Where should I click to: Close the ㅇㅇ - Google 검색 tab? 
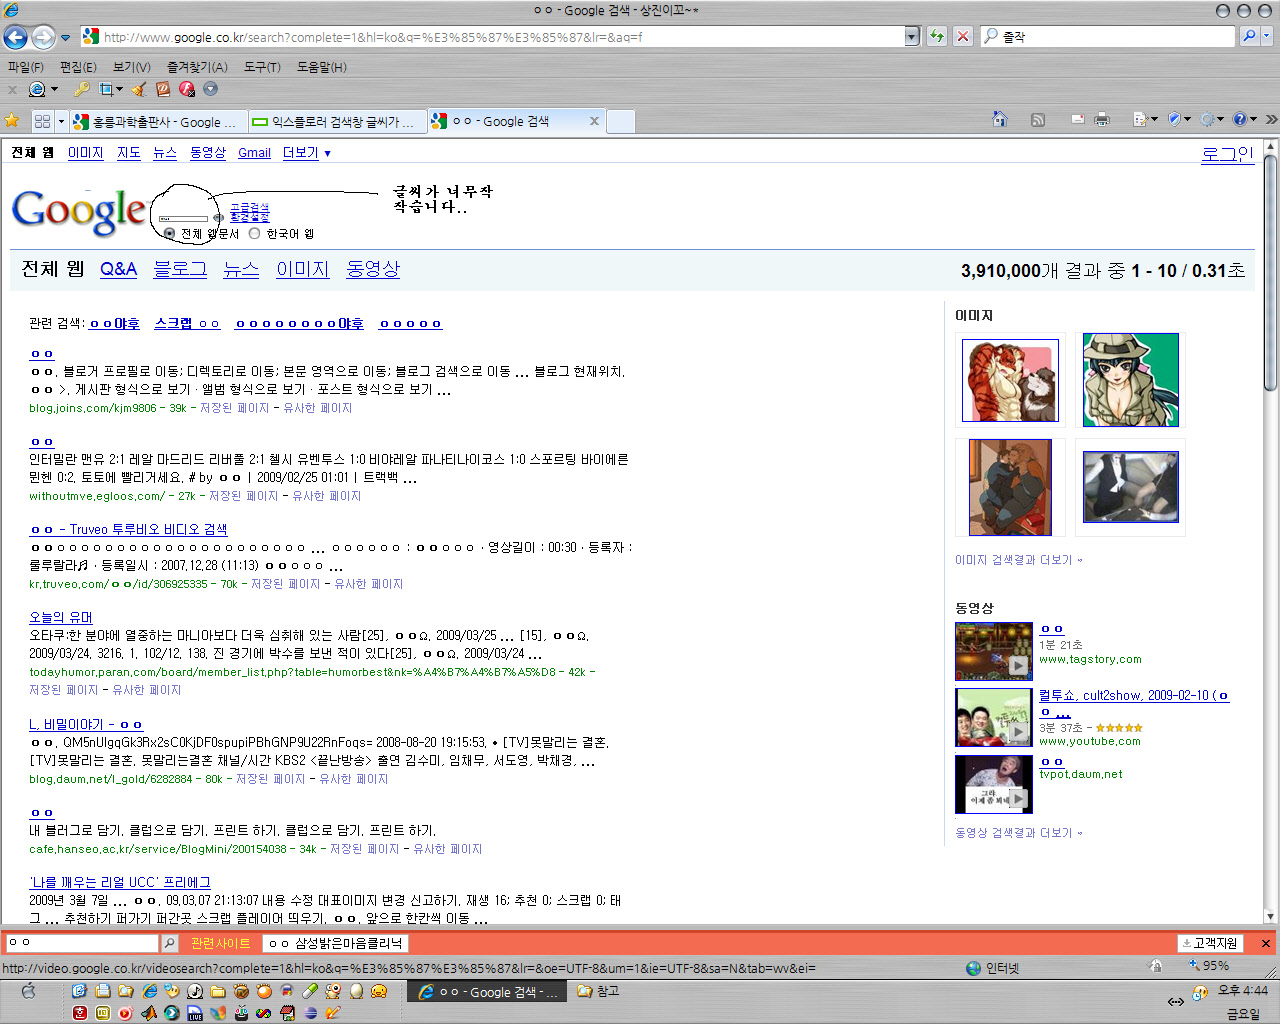[594, 121]
